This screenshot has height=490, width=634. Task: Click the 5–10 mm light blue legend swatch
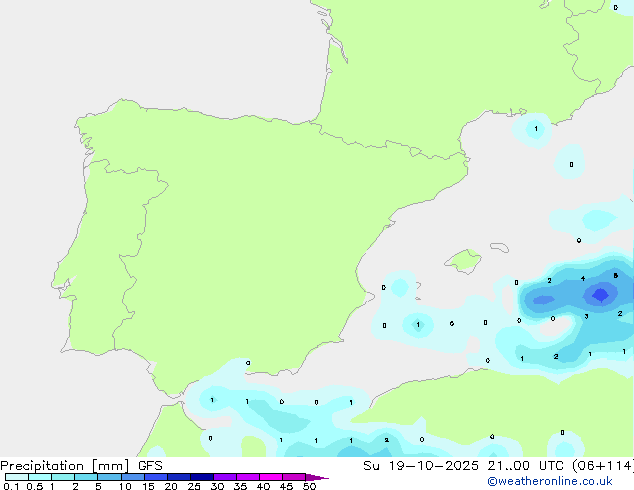click(x=109, y=477)
